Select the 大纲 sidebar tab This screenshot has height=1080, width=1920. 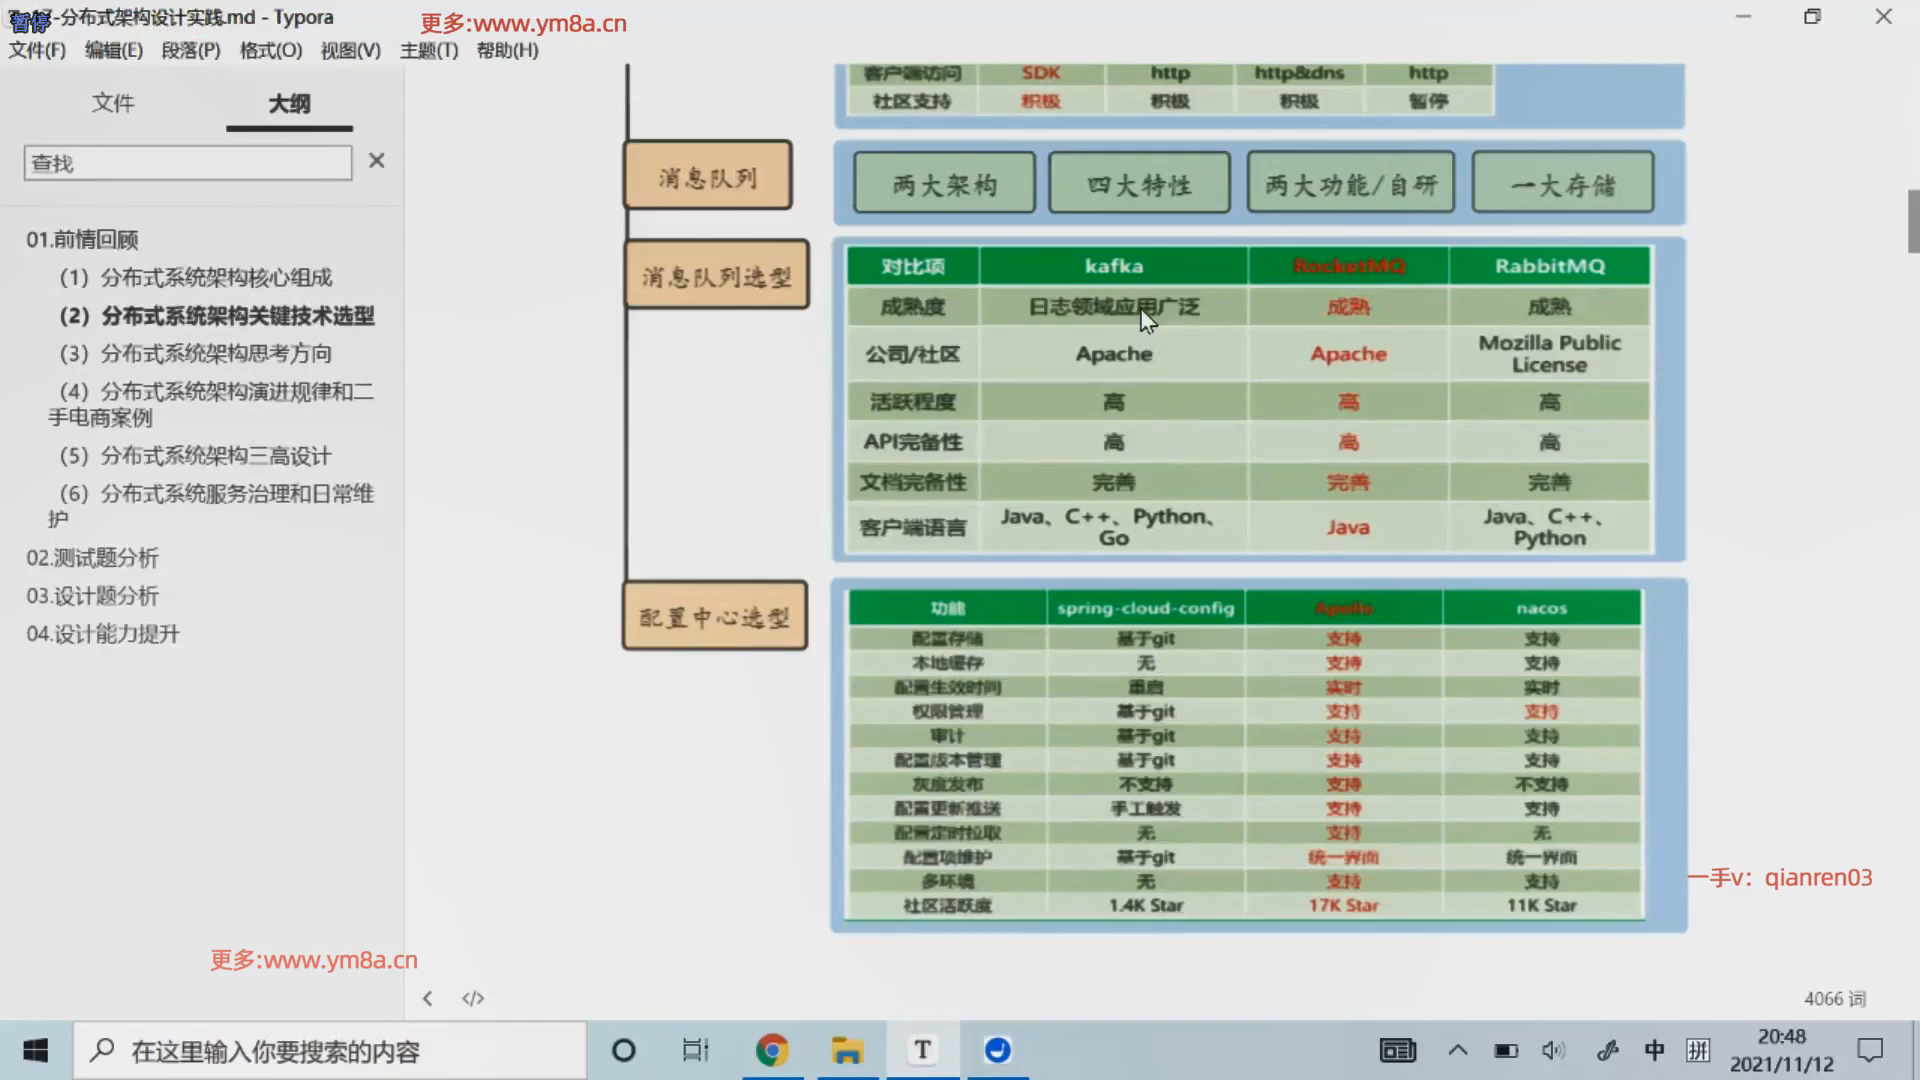tap(289, 103)
